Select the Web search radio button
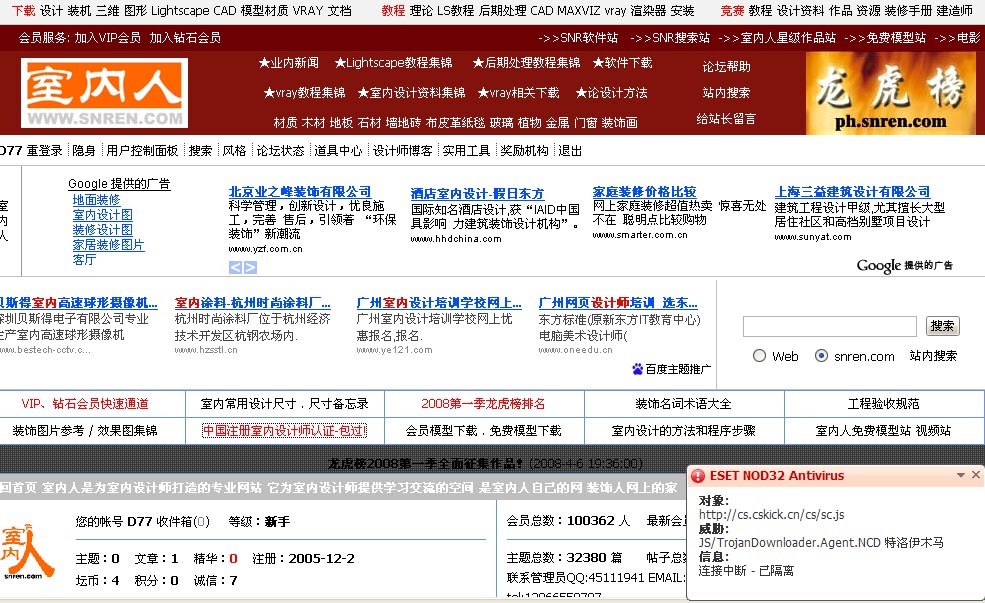 pos(759,356)
